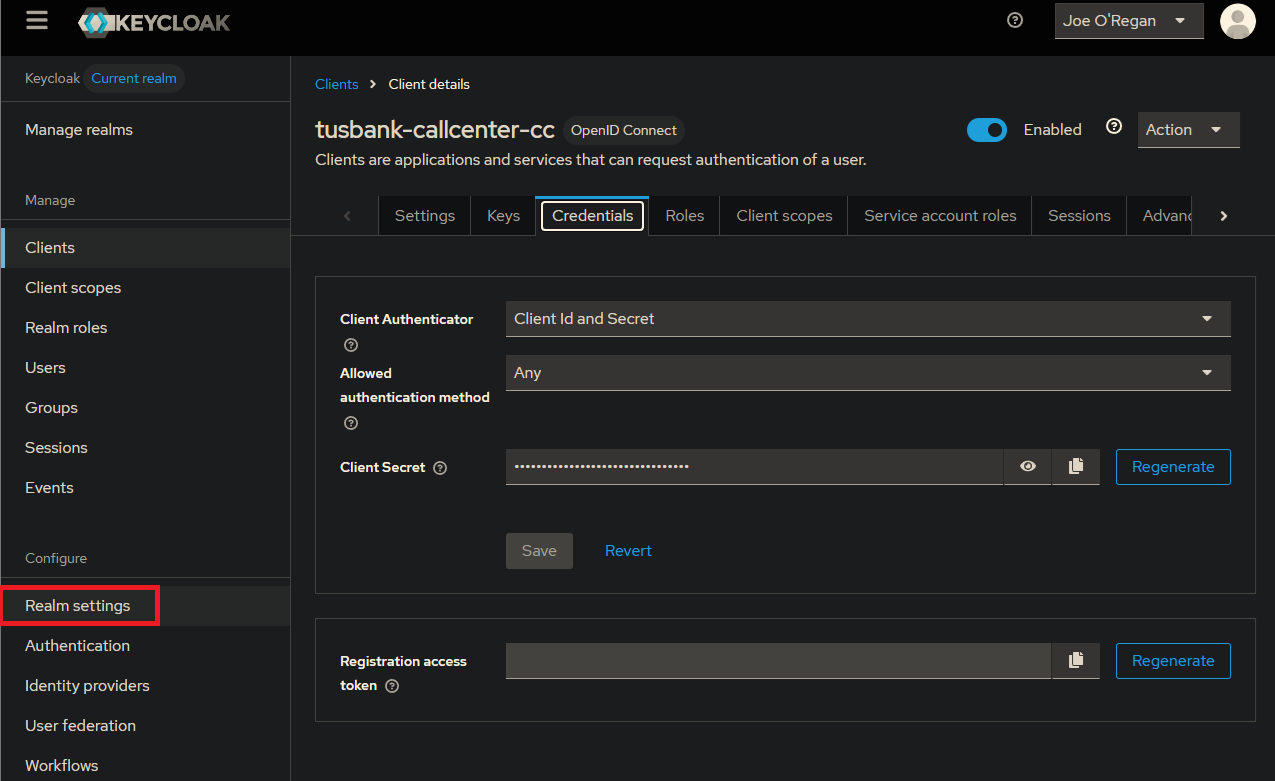The height and width of the screenshot is (781, 1275).
Task: Click Client Authenticator help icon
Action: pyautogui.click(x=351, y=345)
